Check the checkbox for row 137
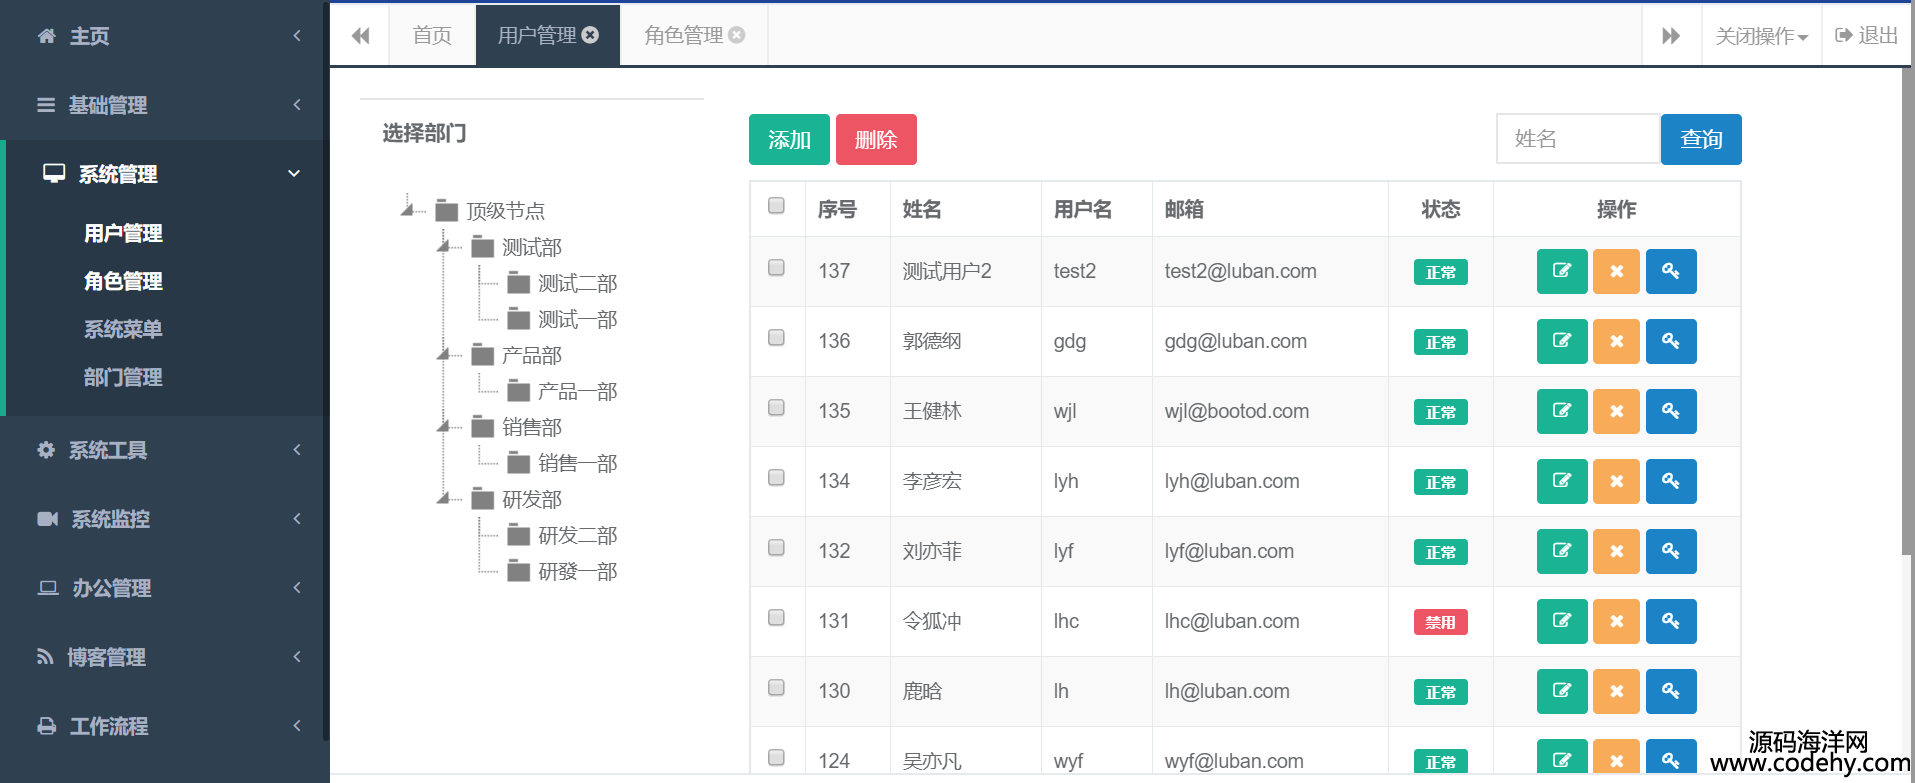The width and height of the screenshot is (1915, 783). [x=776, y=268]
